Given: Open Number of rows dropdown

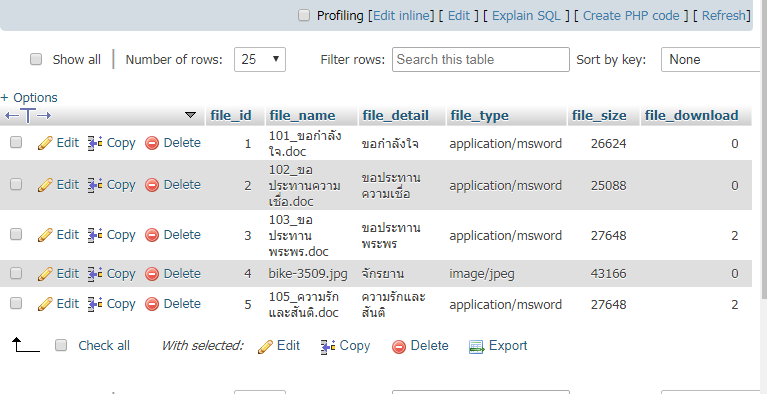Looking at the screenshot, I should [x=260, y=60].
